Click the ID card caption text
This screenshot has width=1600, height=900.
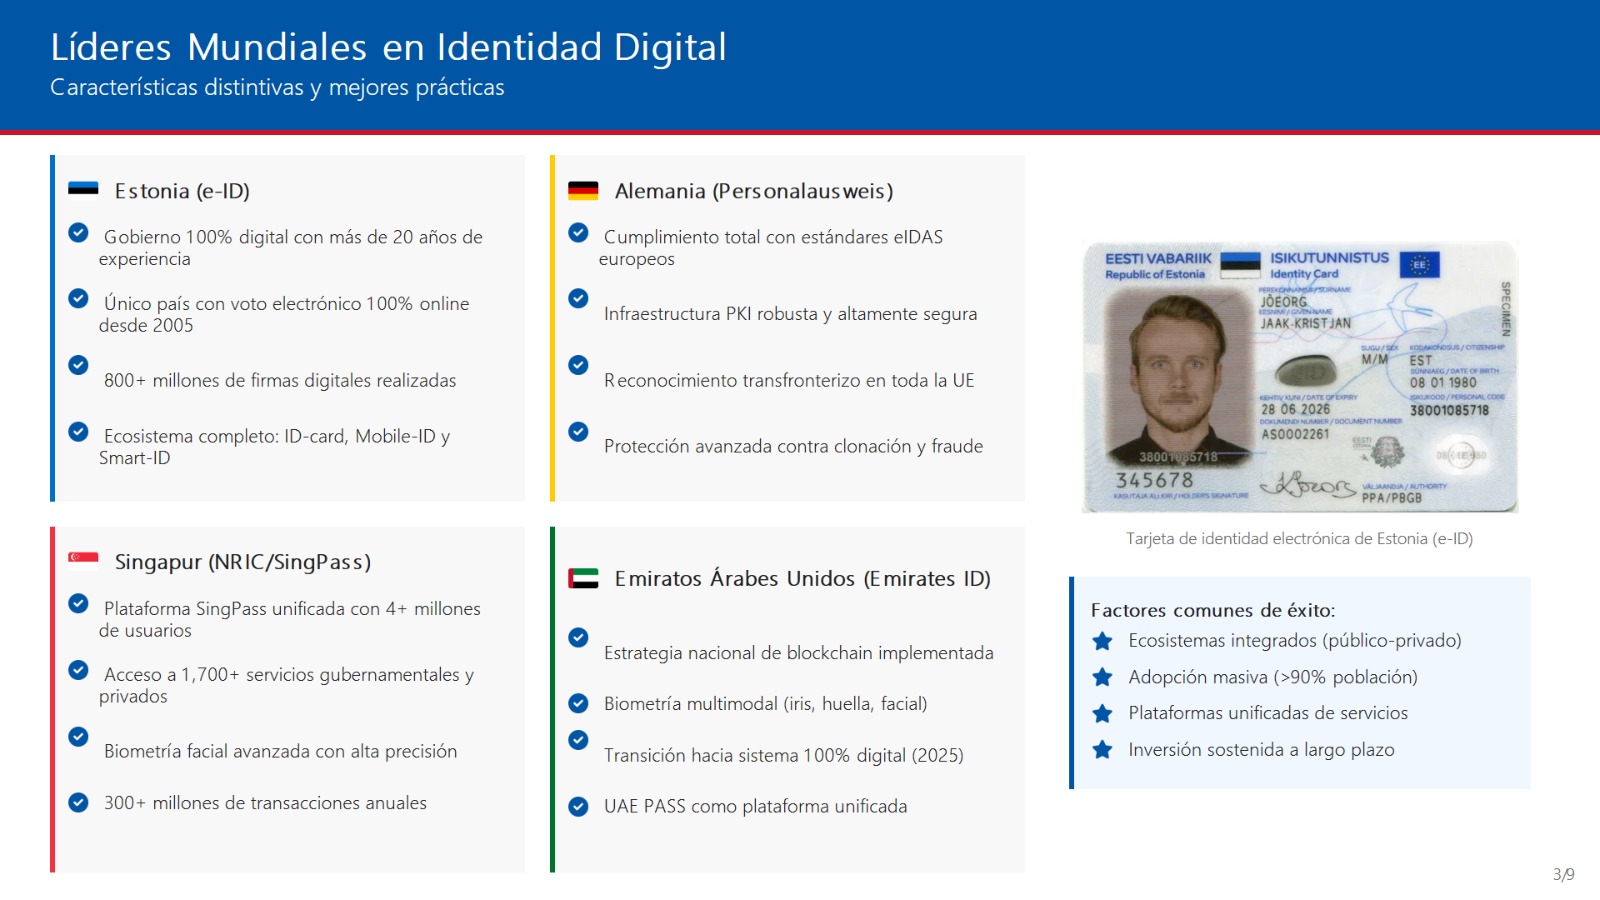[x=1299, y=539]
